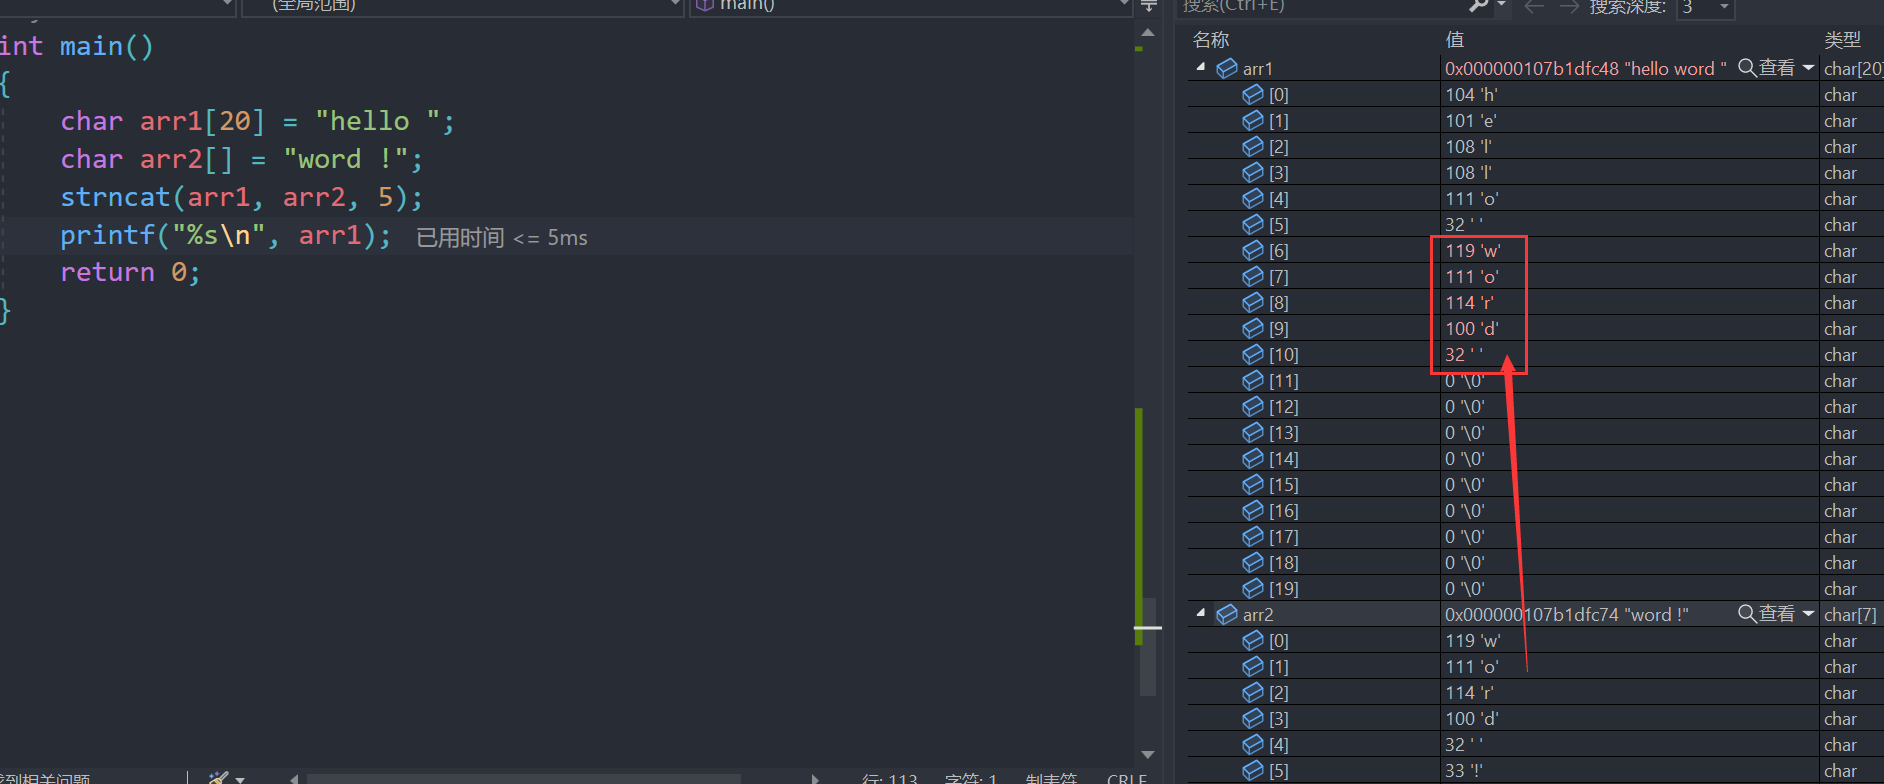
Task: Click the icon of arr2 element [2]
Action: pos(1253,692)
